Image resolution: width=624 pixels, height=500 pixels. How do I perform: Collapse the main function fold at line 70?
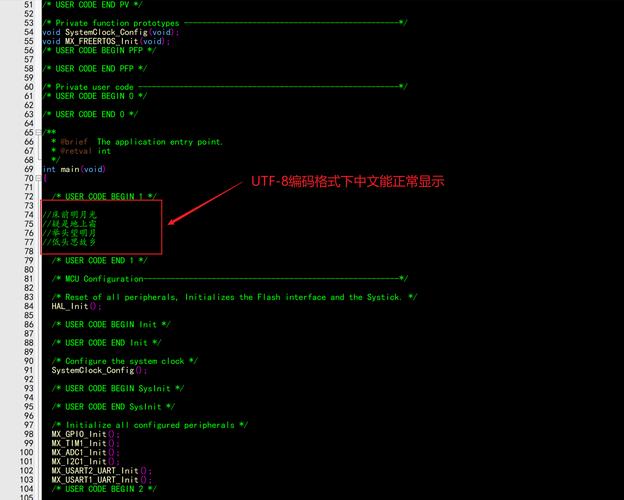38,178
